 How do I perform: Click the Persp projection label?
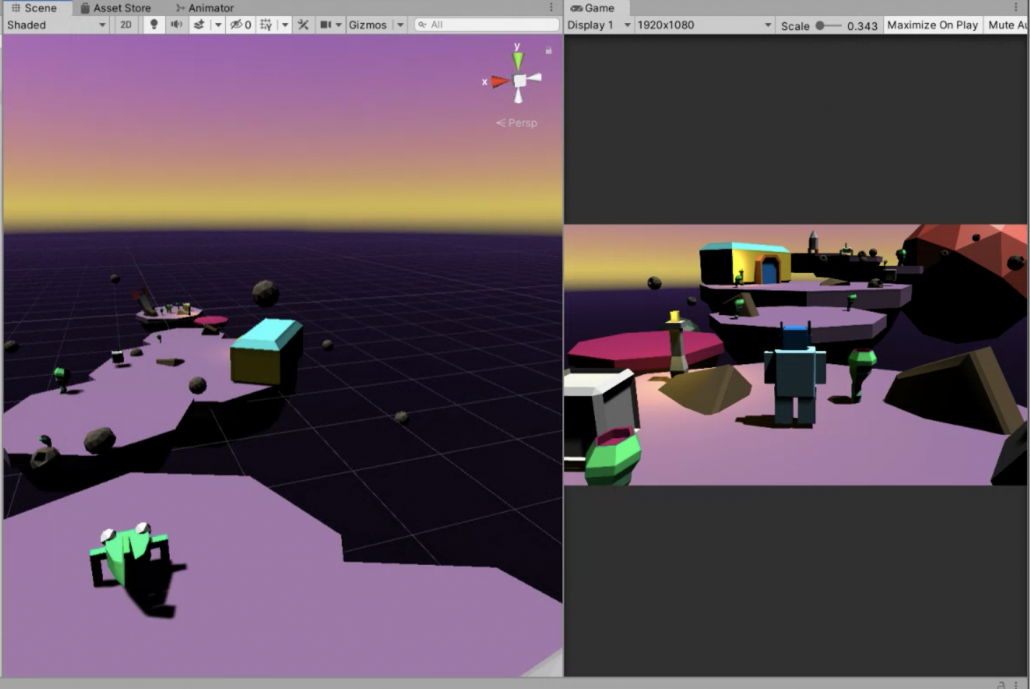coord(517,123)
